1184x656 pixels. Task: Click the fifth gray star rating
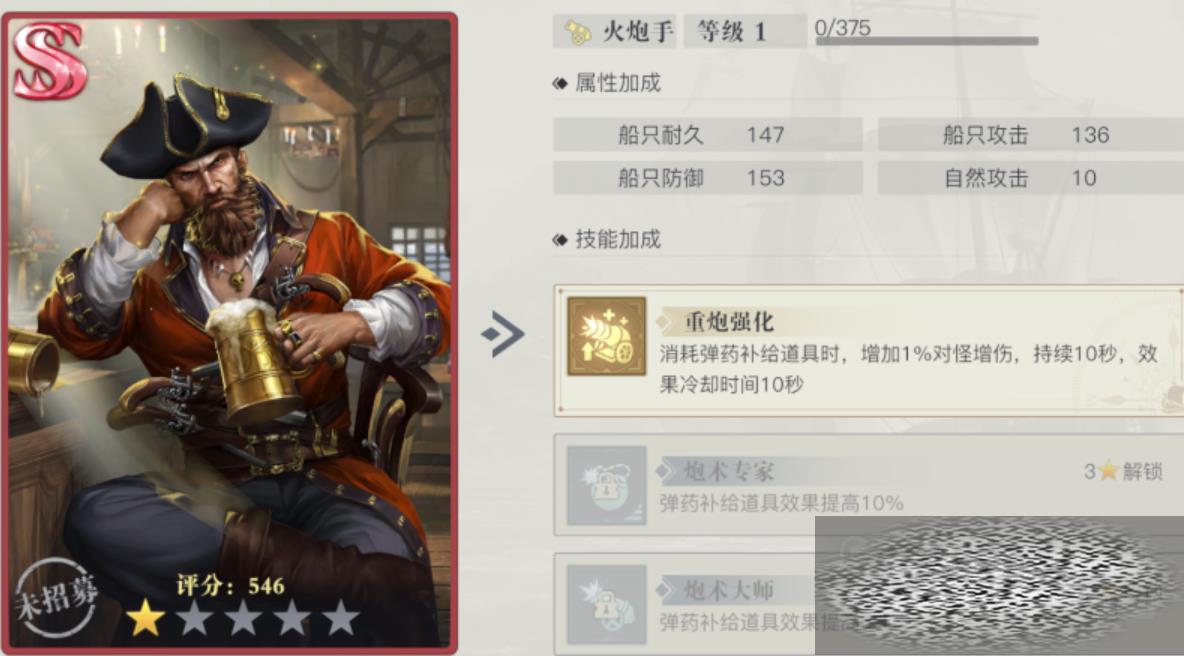(x=341, y=618)
